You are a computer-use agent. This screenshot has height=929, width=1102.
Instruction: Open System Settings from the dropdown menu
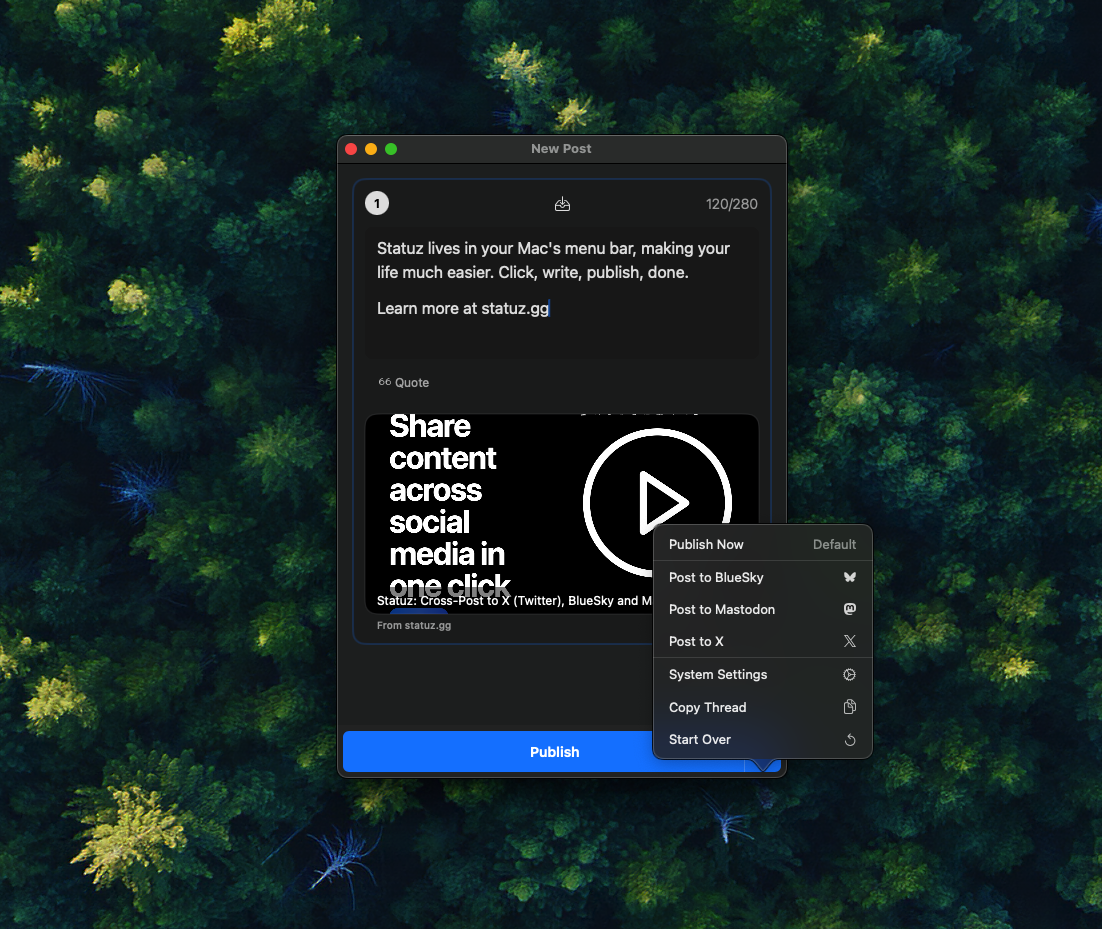click(718, 674)
